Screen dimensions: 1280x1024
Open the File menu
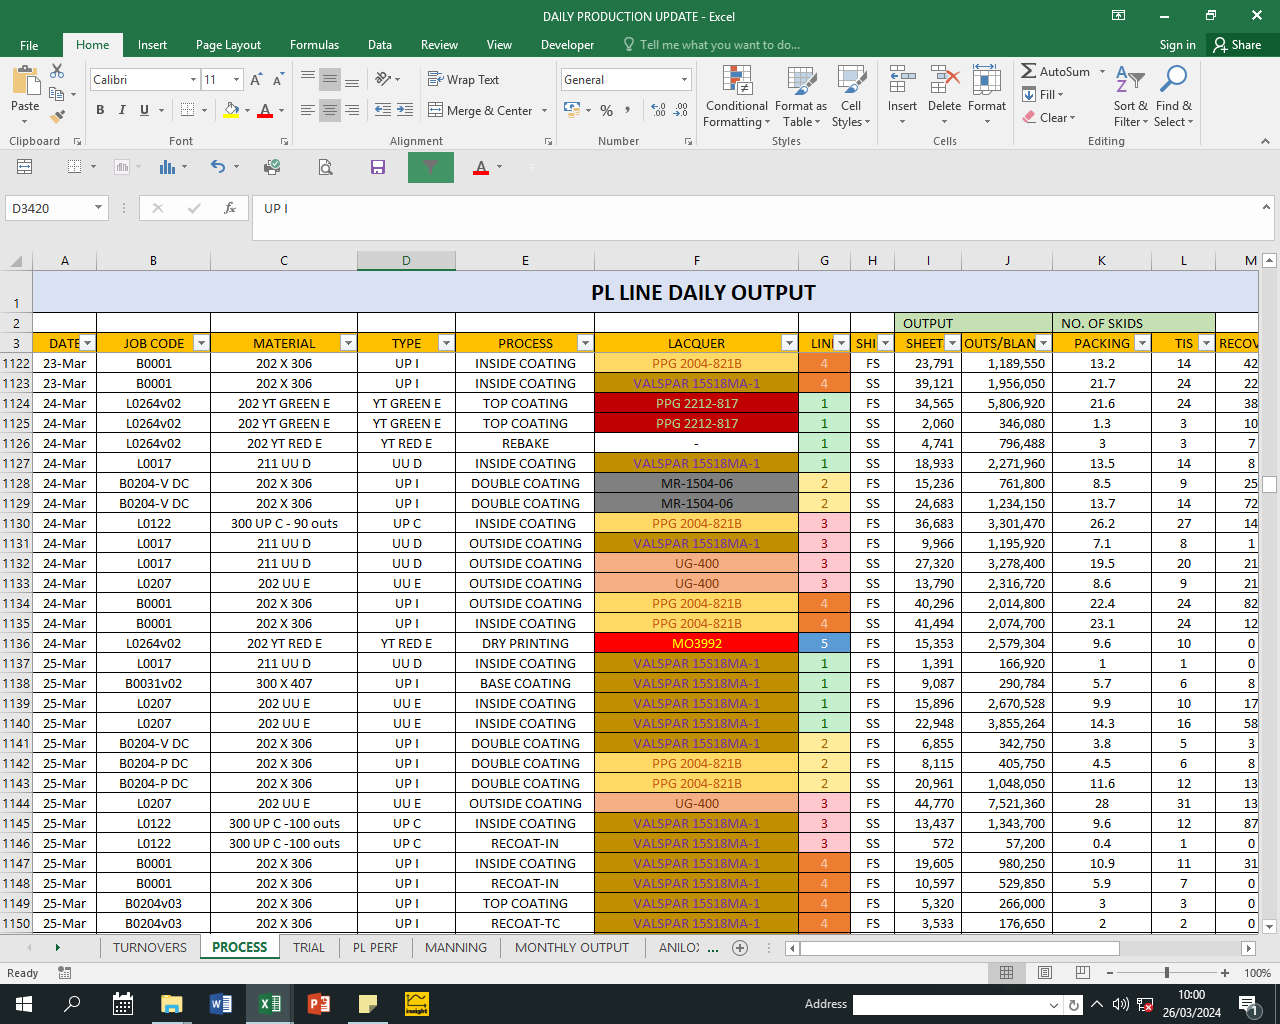(x=29, y=45)
